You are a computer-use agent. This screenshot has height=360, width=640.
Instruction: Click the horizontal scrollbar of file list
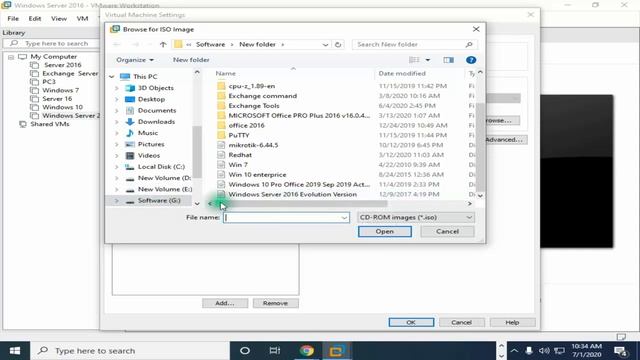click(301, 204)
